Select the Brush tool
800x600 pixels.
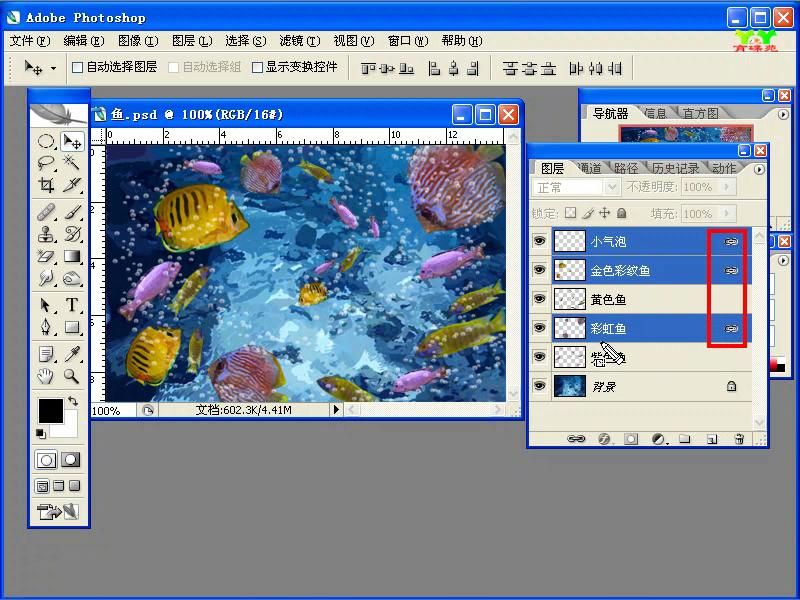tap(72, 211)
